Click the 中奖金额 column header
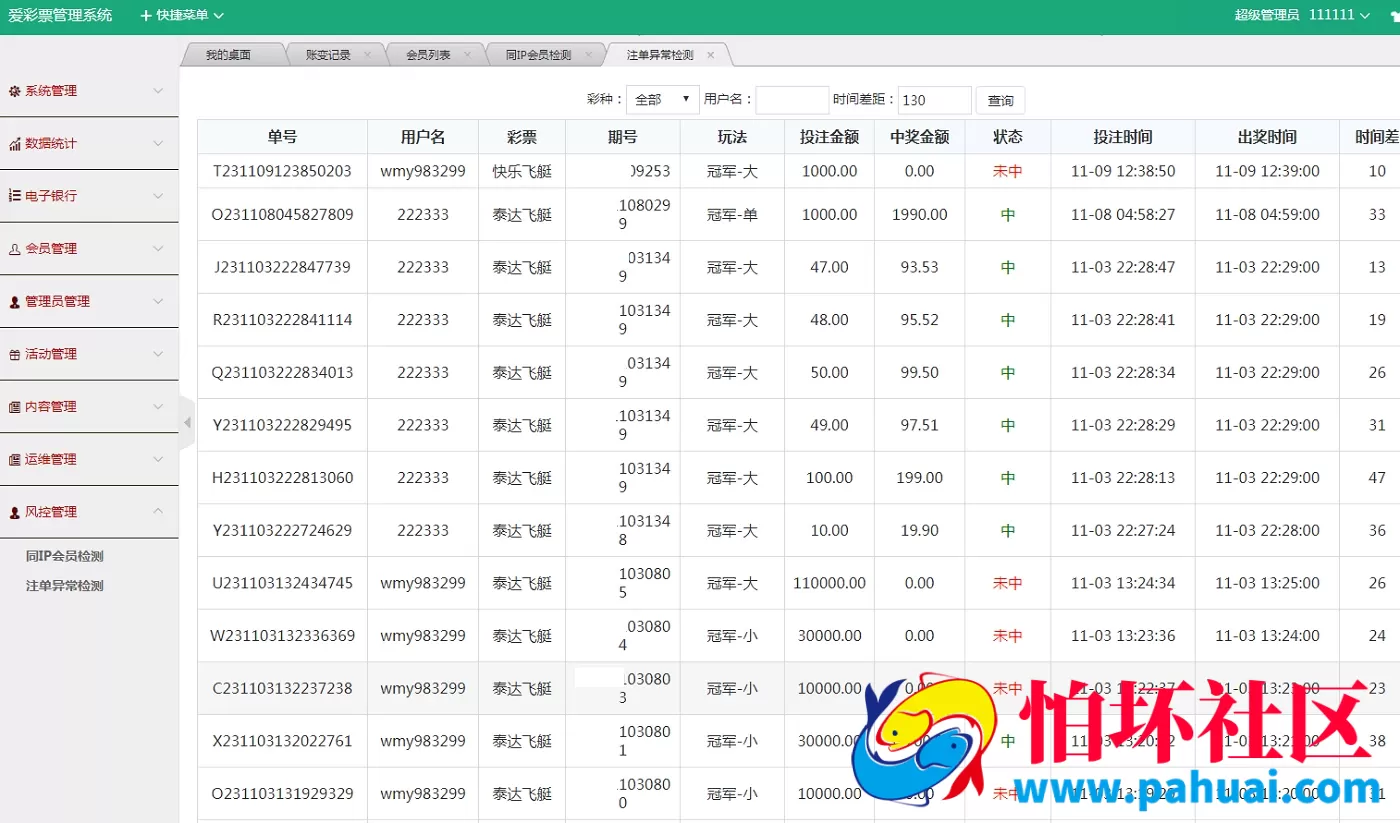 click(919, 137)
